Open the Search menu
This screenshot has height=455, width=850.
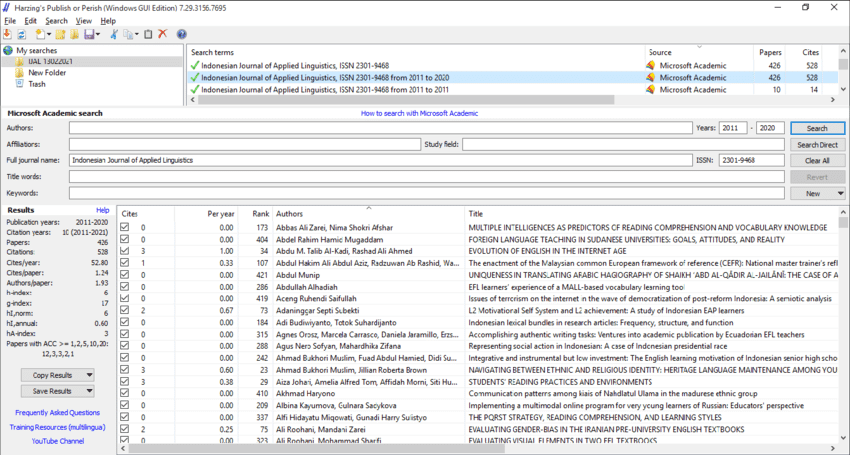coord(56,20)
